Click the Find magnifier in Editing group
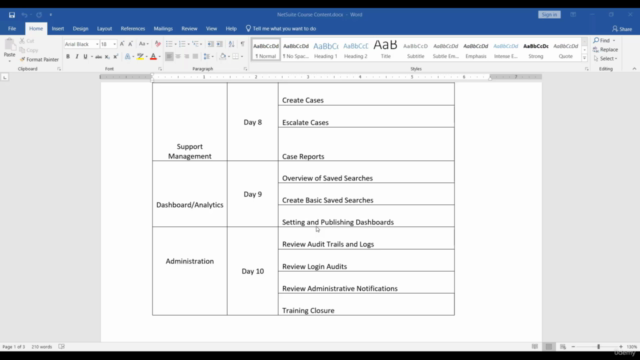This screenshot has height=360, width=640. point(596,40)
